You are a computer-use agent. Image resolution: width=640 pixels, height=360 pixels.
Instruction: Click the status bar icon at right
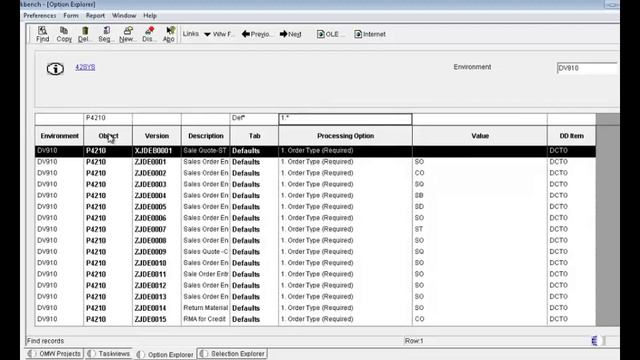(x=595, y=340)
